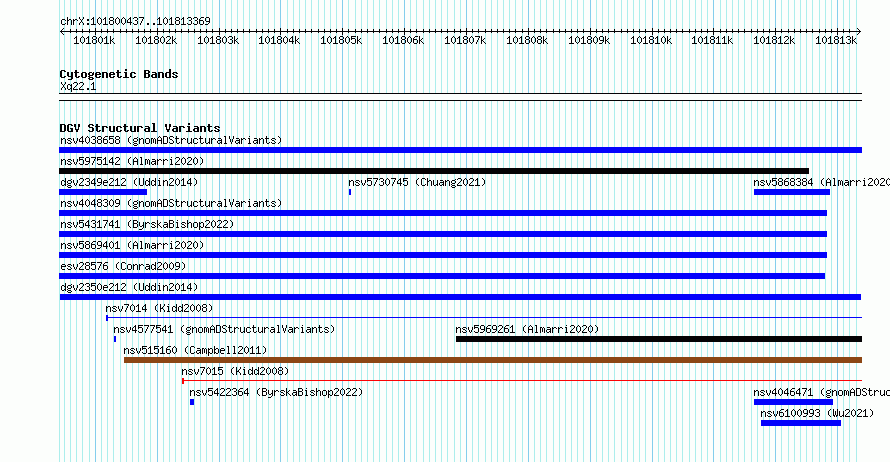Click the 101803k ruler position
The width and height of the screenshot is (890, 462).
click(218, 40)
